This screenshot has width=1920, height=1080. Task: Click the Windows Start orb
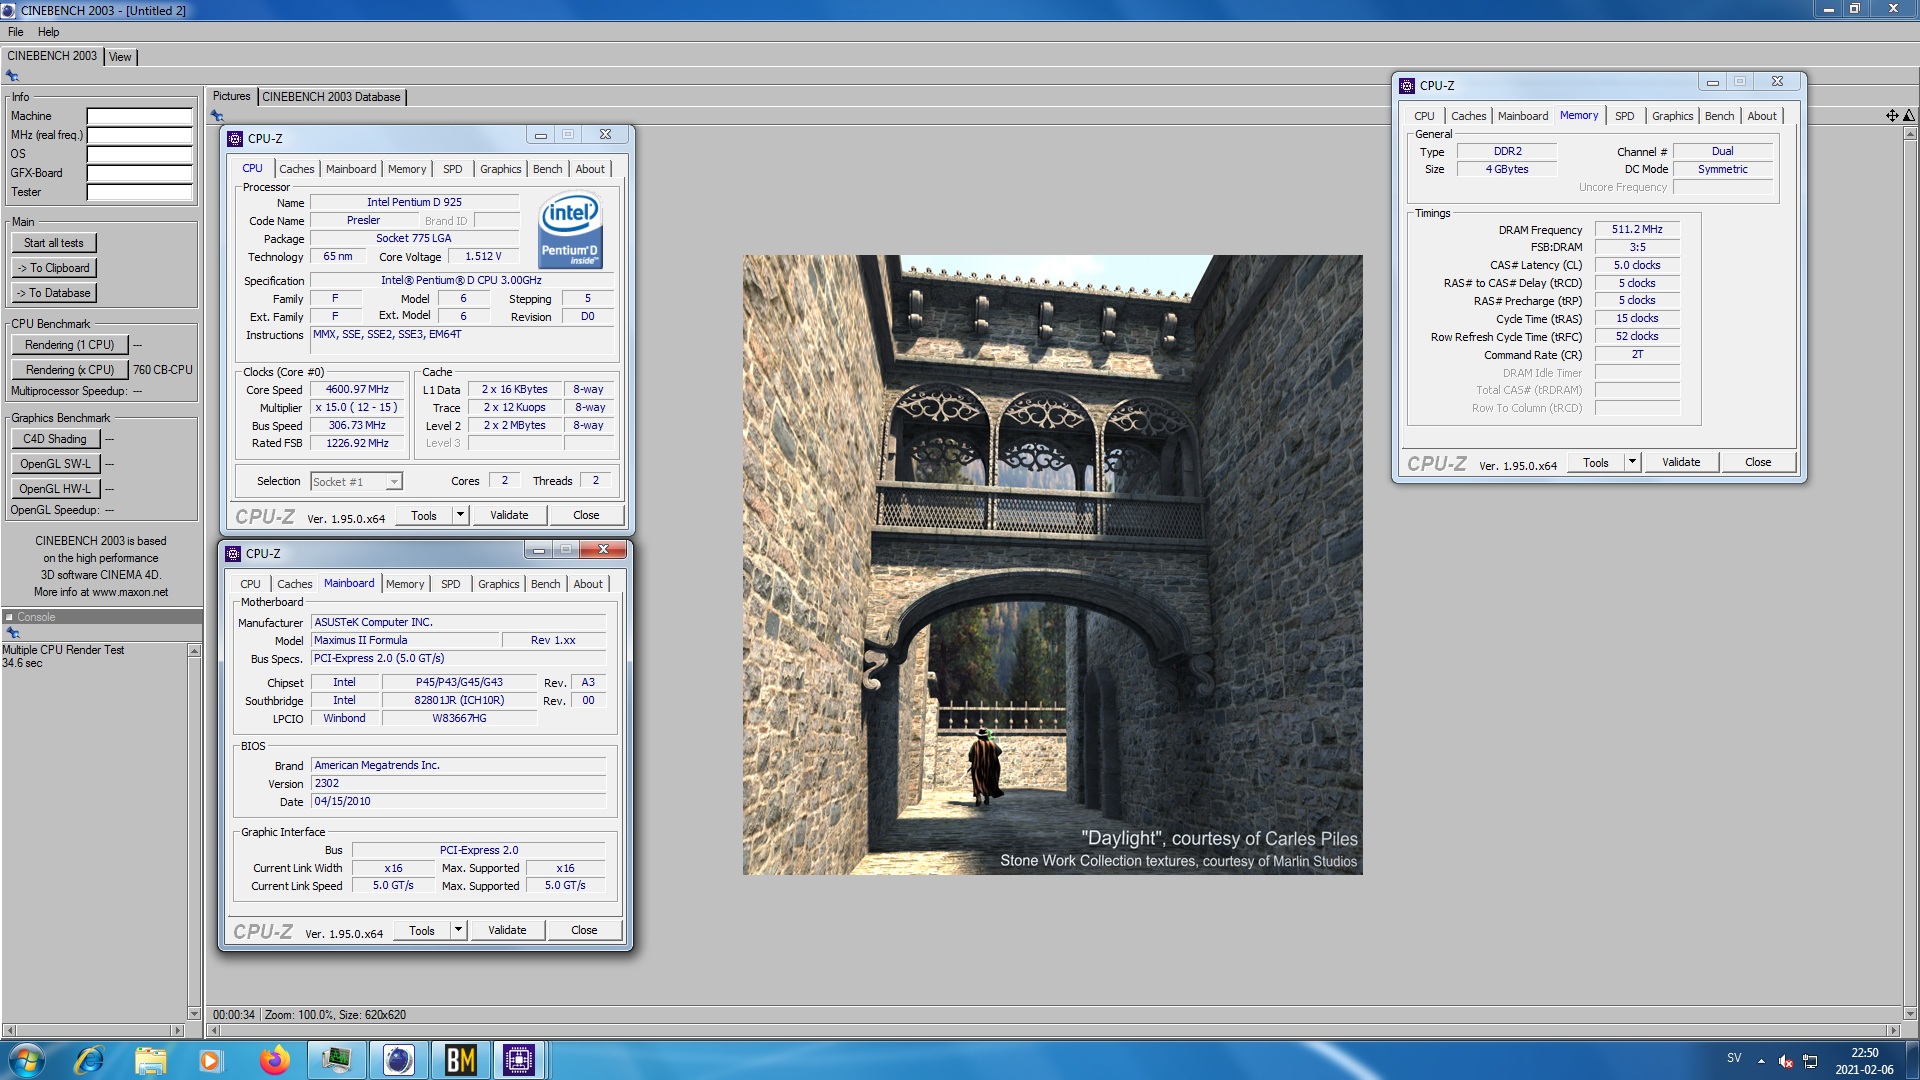[27, 1060]
